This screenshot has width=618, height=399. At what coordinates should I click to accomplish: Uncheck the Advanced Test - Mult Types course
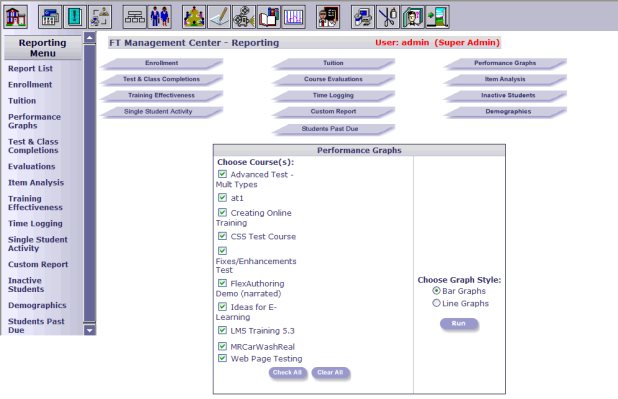(x=222, y=174)
